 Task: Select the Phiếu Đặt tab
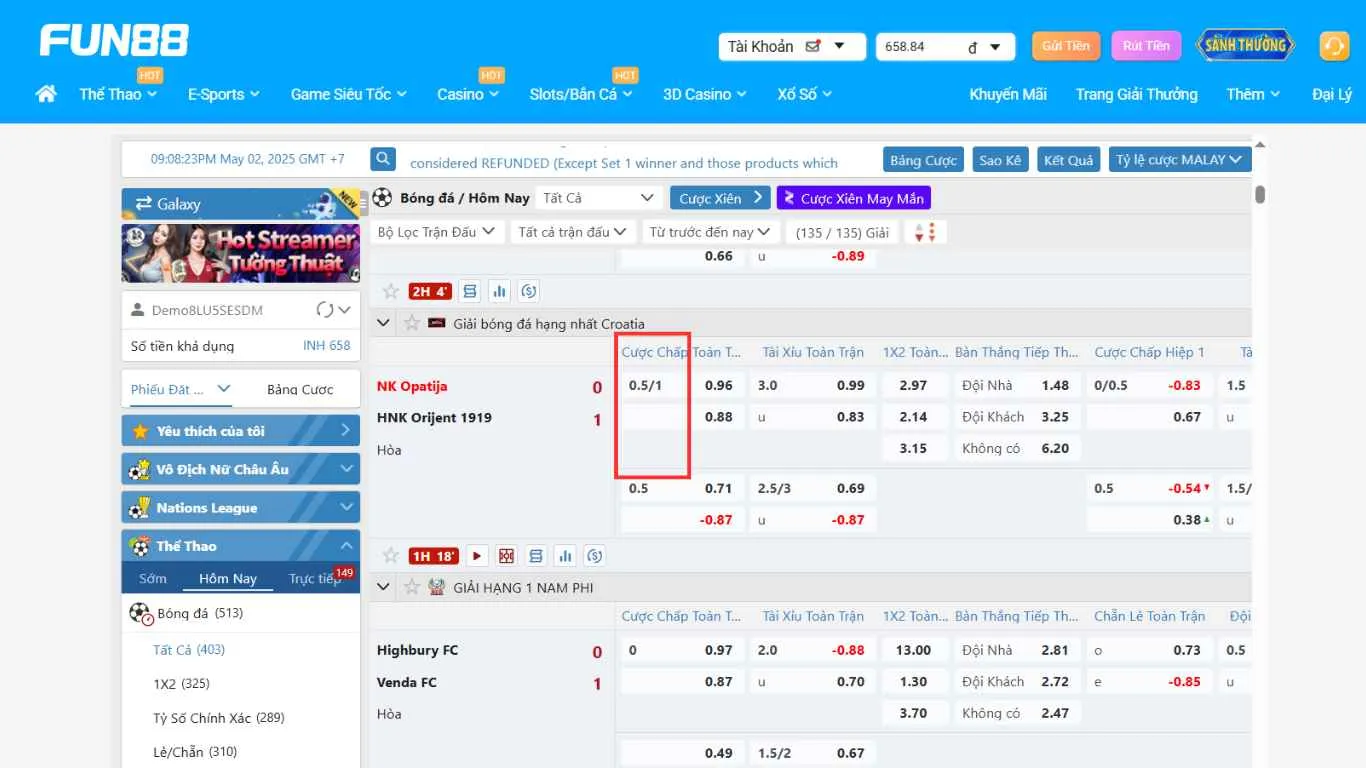(x=181, y=389)
